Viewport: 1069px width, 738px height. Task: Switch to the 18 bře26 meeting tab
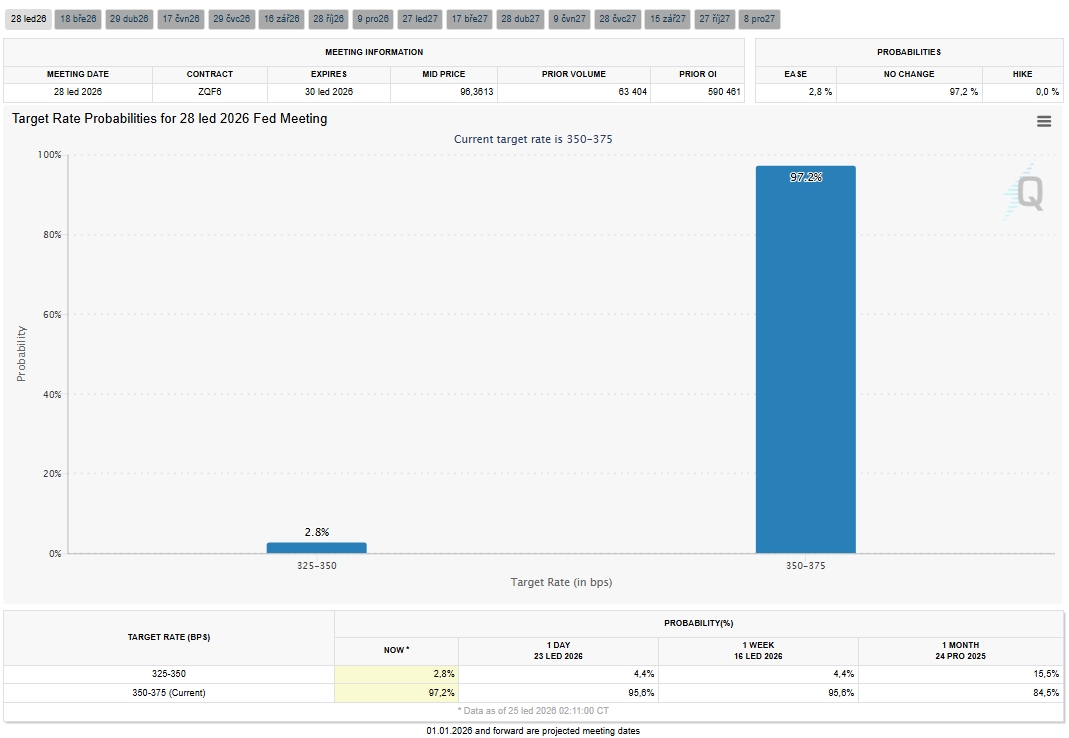click(78, 19)
